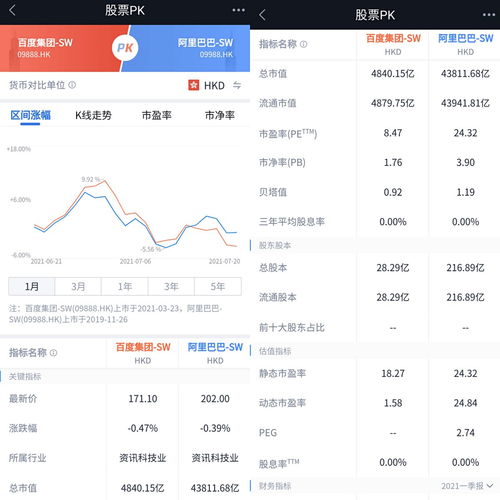This screenshot has width=500, height=500.
Task: Tap the listing date note below chart
Action: point(115,314)
